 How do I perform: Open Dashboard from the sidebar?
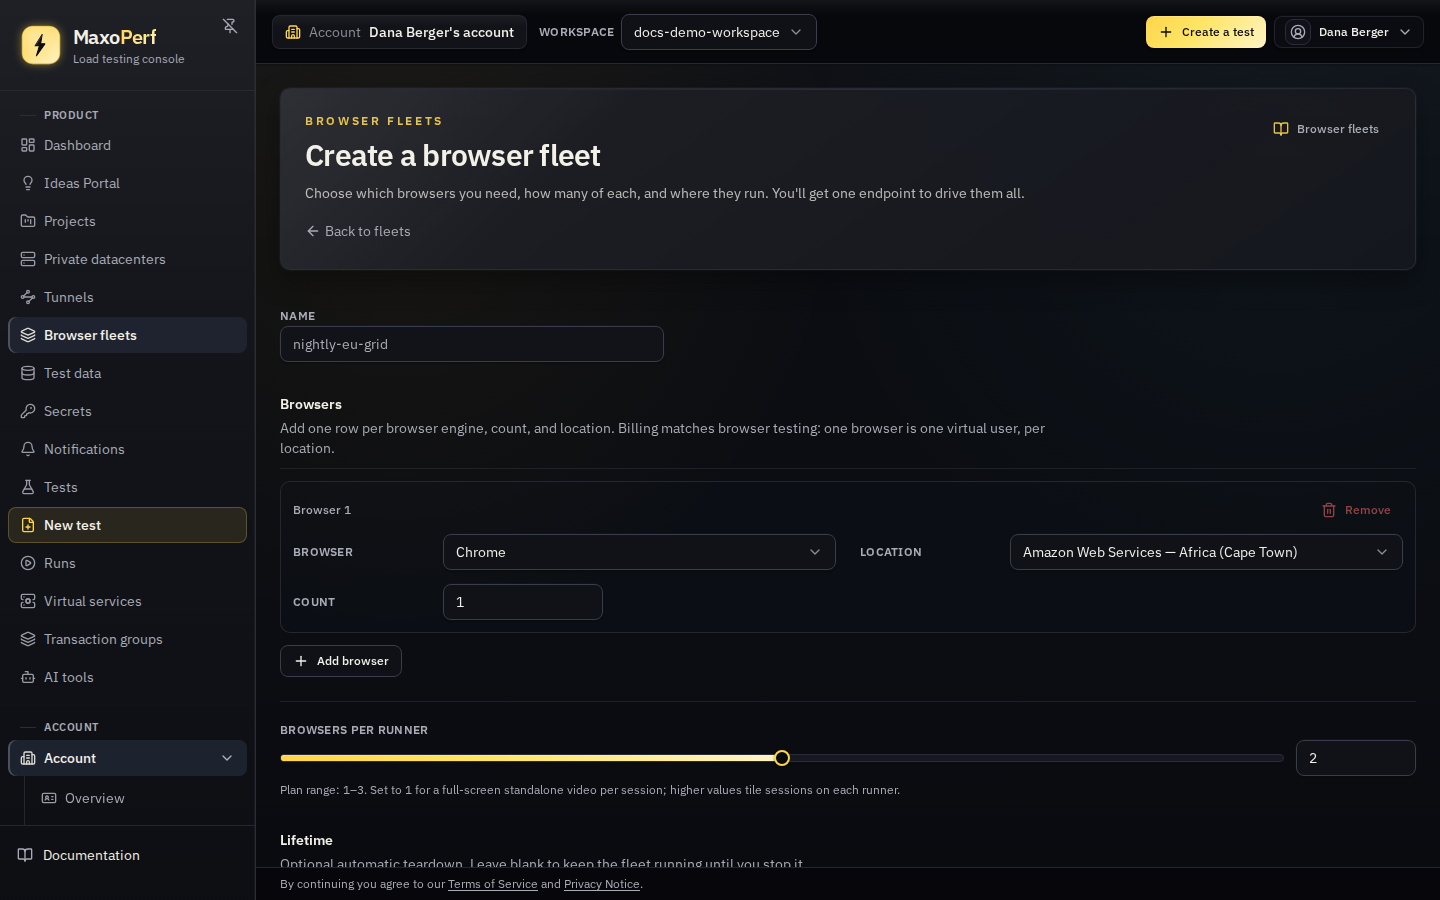tap(127, 145)
